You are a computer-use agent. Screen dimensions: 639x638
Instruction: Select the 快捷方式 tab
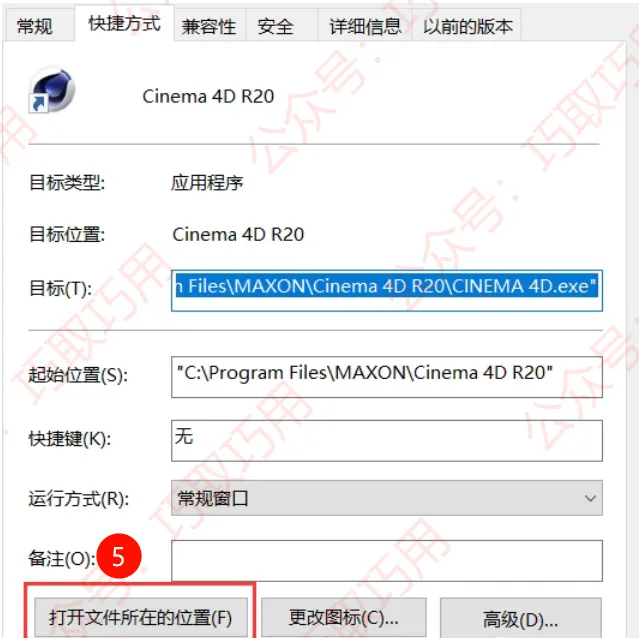[x=124, y=23]
